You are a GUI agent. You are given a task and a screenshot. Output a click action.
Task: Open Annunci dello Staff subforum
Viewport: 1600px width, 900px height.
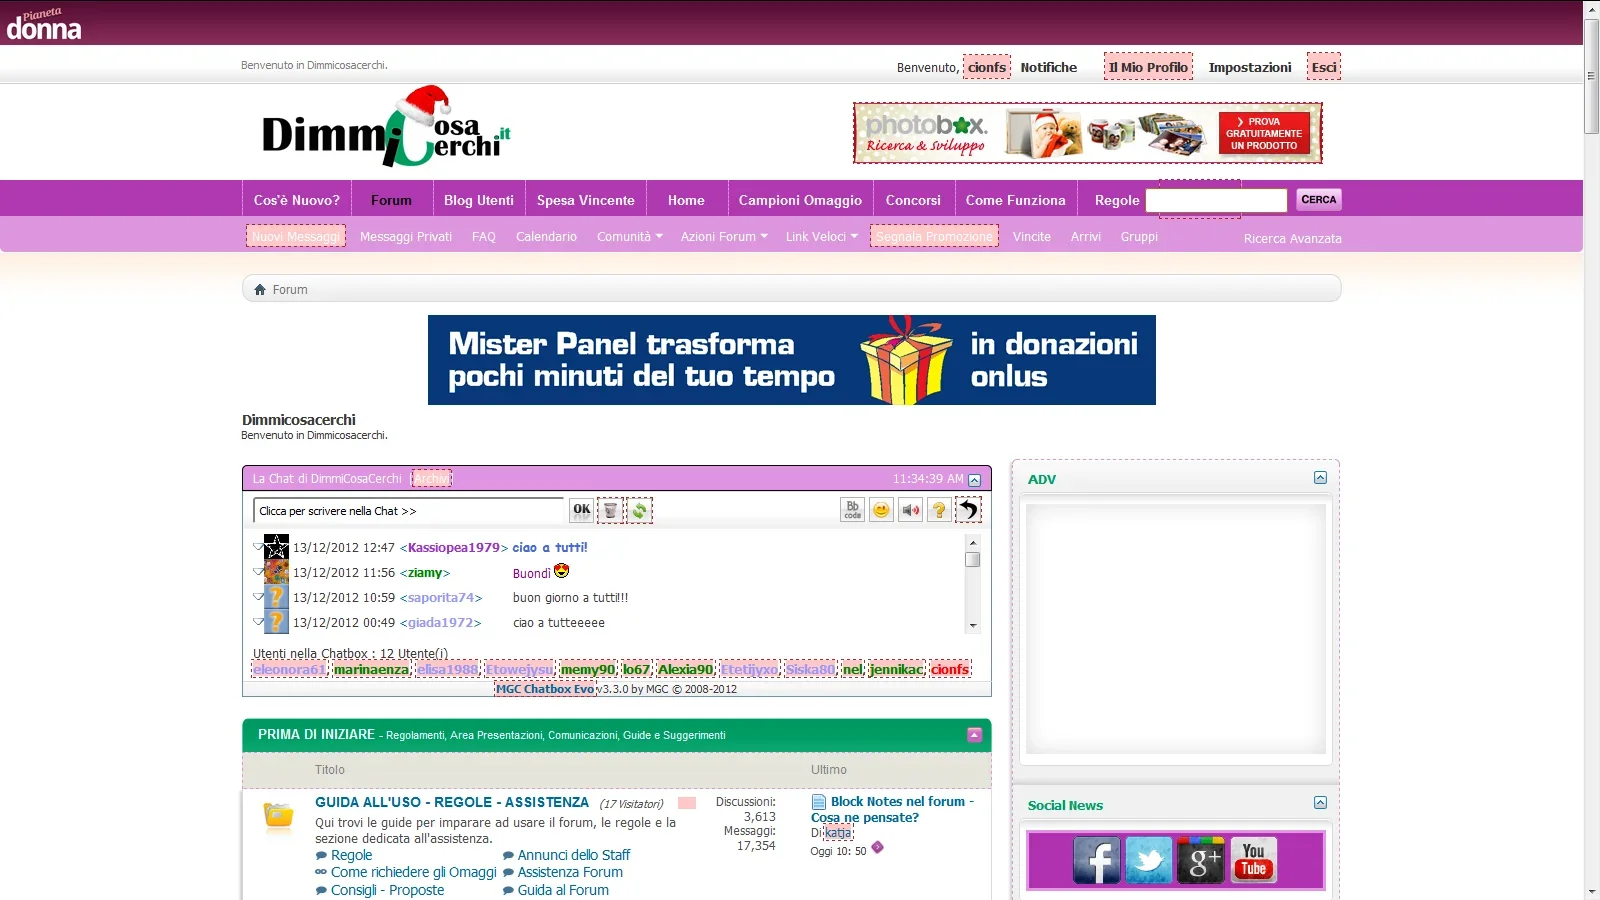click(573, 855)
